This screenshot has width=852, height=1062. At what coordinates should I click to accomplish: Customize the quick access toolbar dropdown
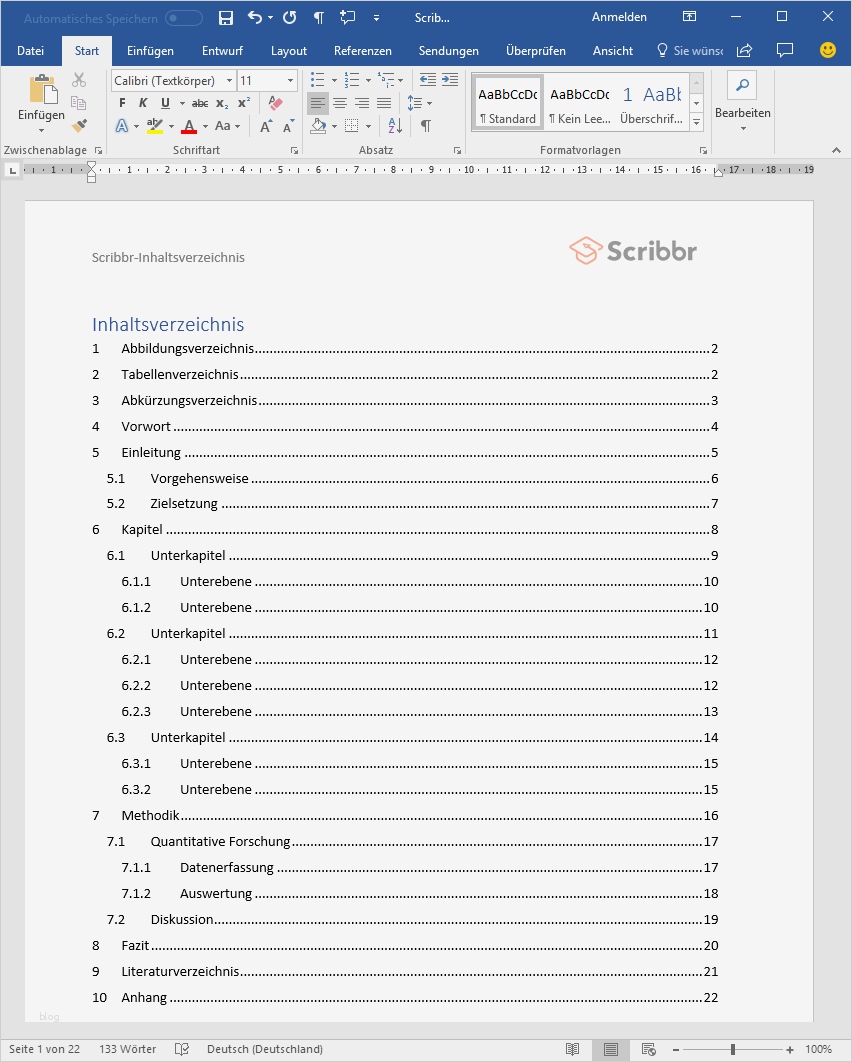[377, 18]
